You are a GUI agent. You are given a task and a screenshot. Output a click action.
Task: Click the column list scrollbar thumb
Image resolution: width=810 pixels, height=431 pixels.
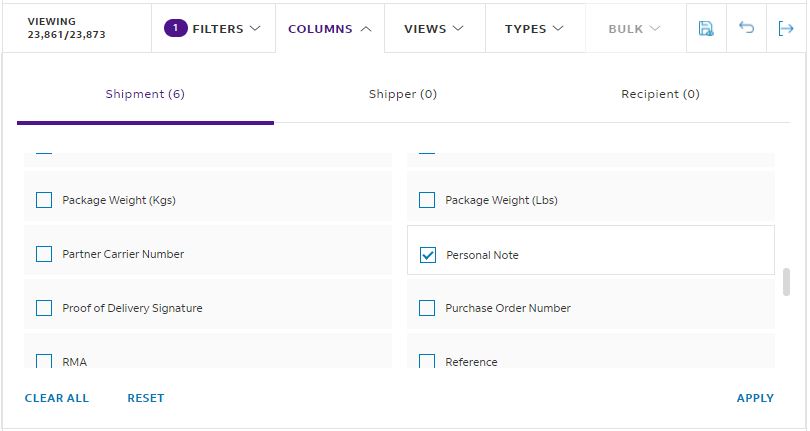click(x=786, y=282)
